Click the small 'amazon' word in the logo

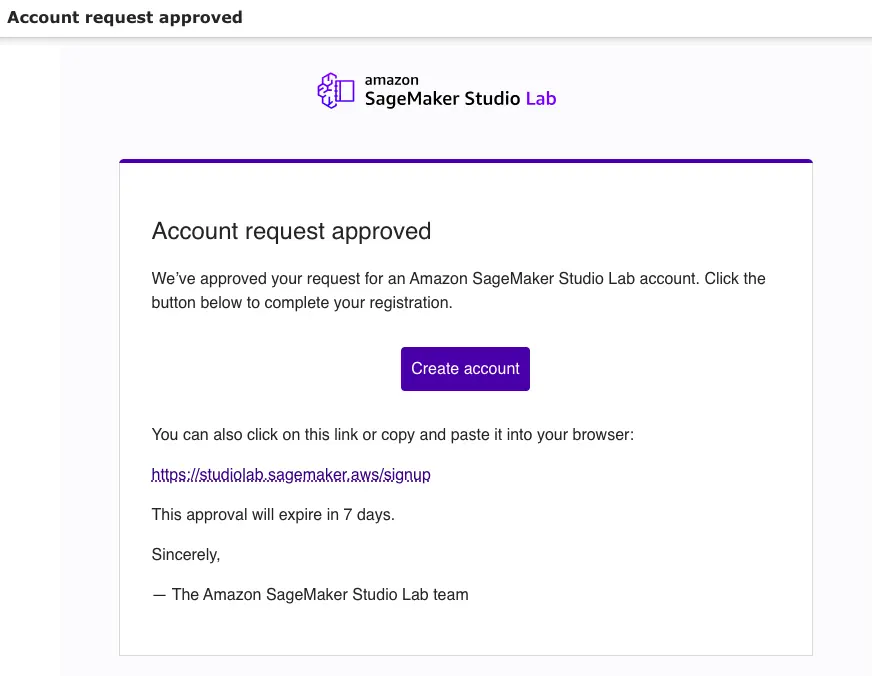click(391, 80)
